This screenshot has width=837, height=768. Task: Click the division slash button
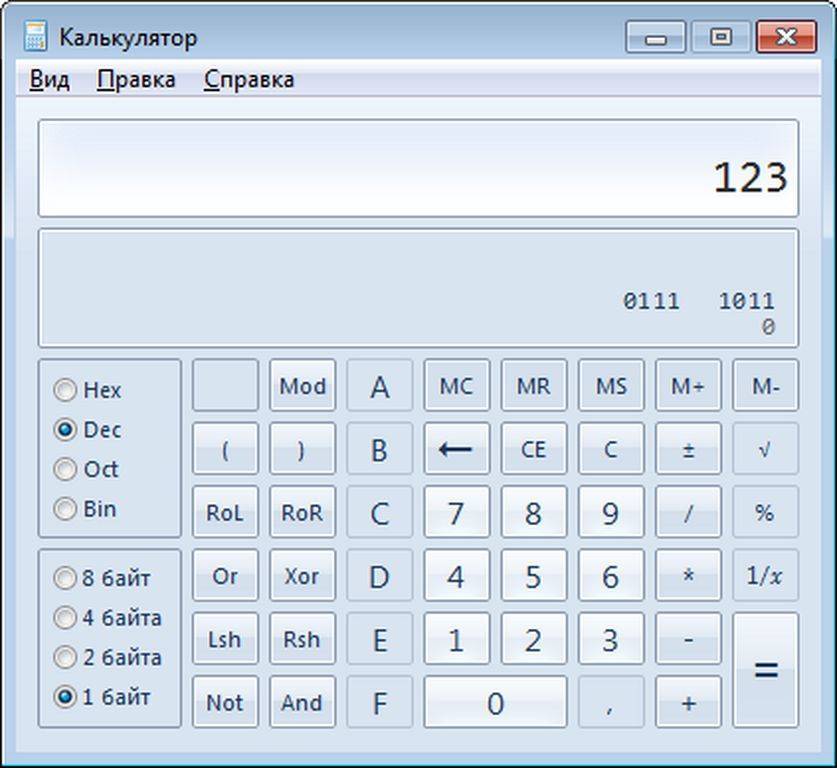(x=688, y=513)
